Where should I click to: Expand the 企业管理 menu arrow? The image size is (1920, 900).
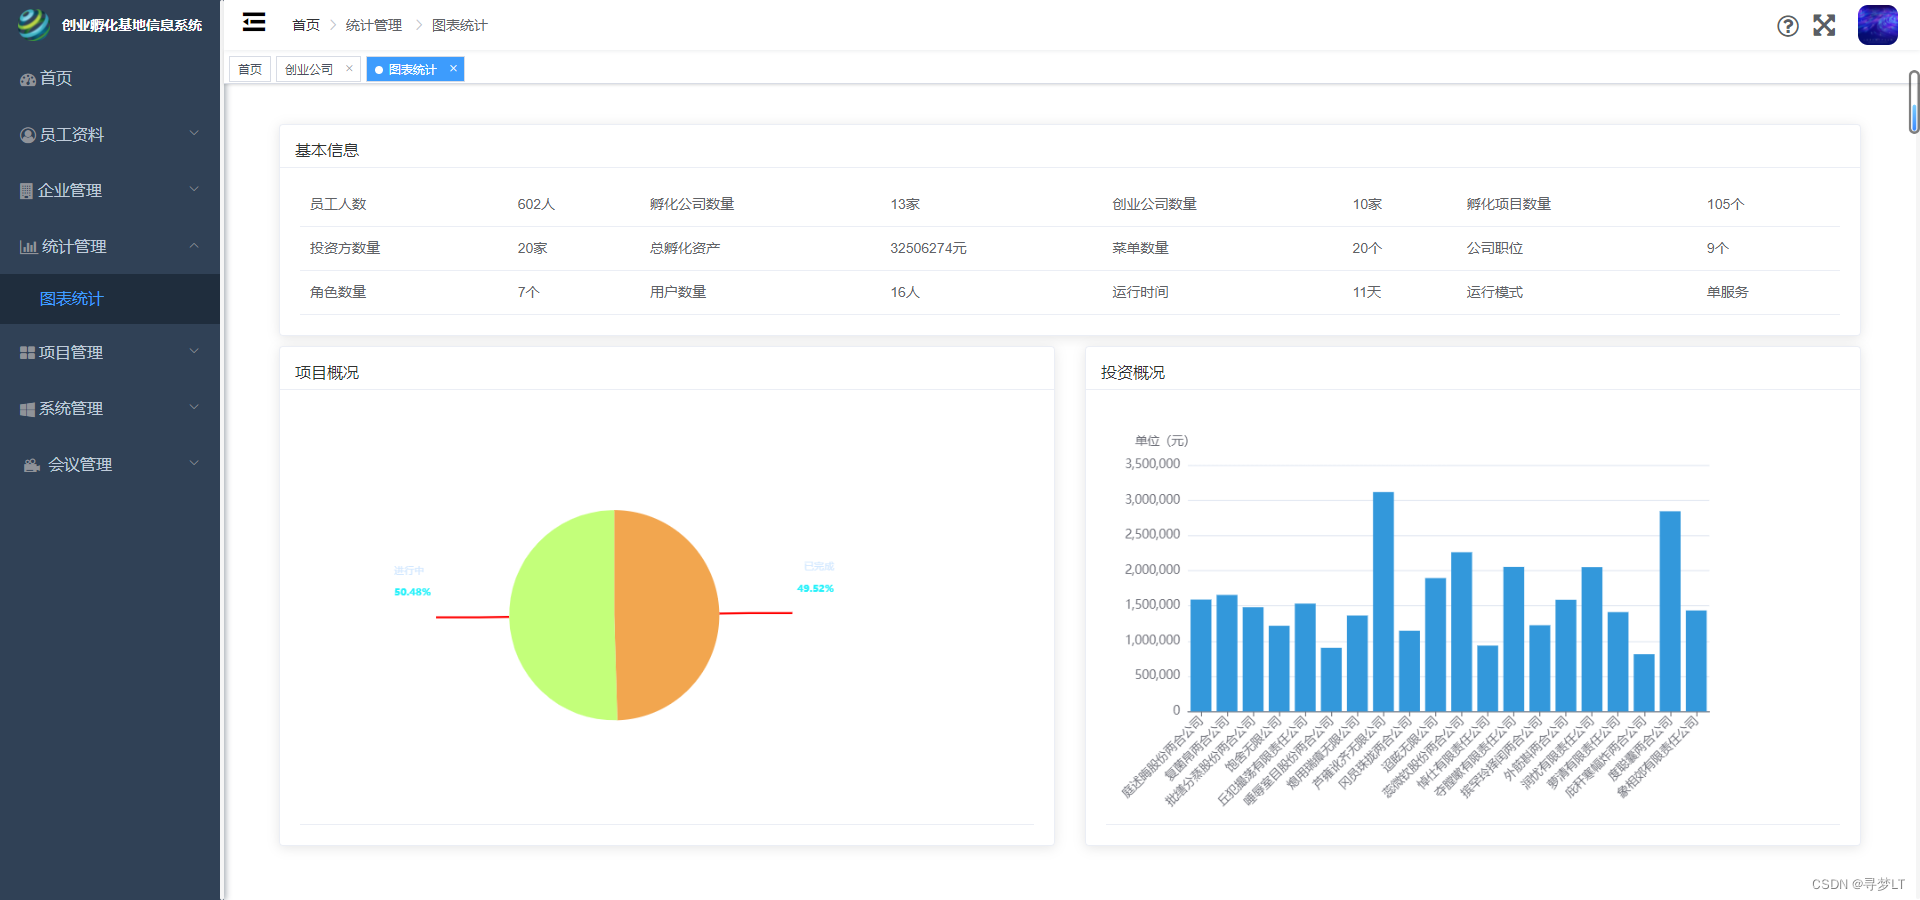(x=194, y=189)
